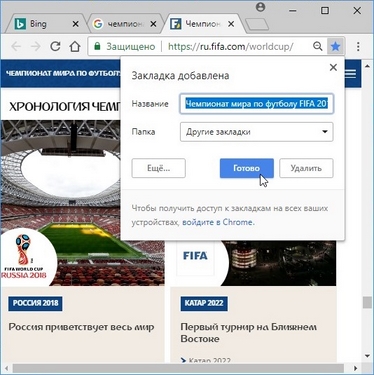This screenshot has width=374, height=375.
Task: Open Россия приветствует весь мир article
Action: 81,327
